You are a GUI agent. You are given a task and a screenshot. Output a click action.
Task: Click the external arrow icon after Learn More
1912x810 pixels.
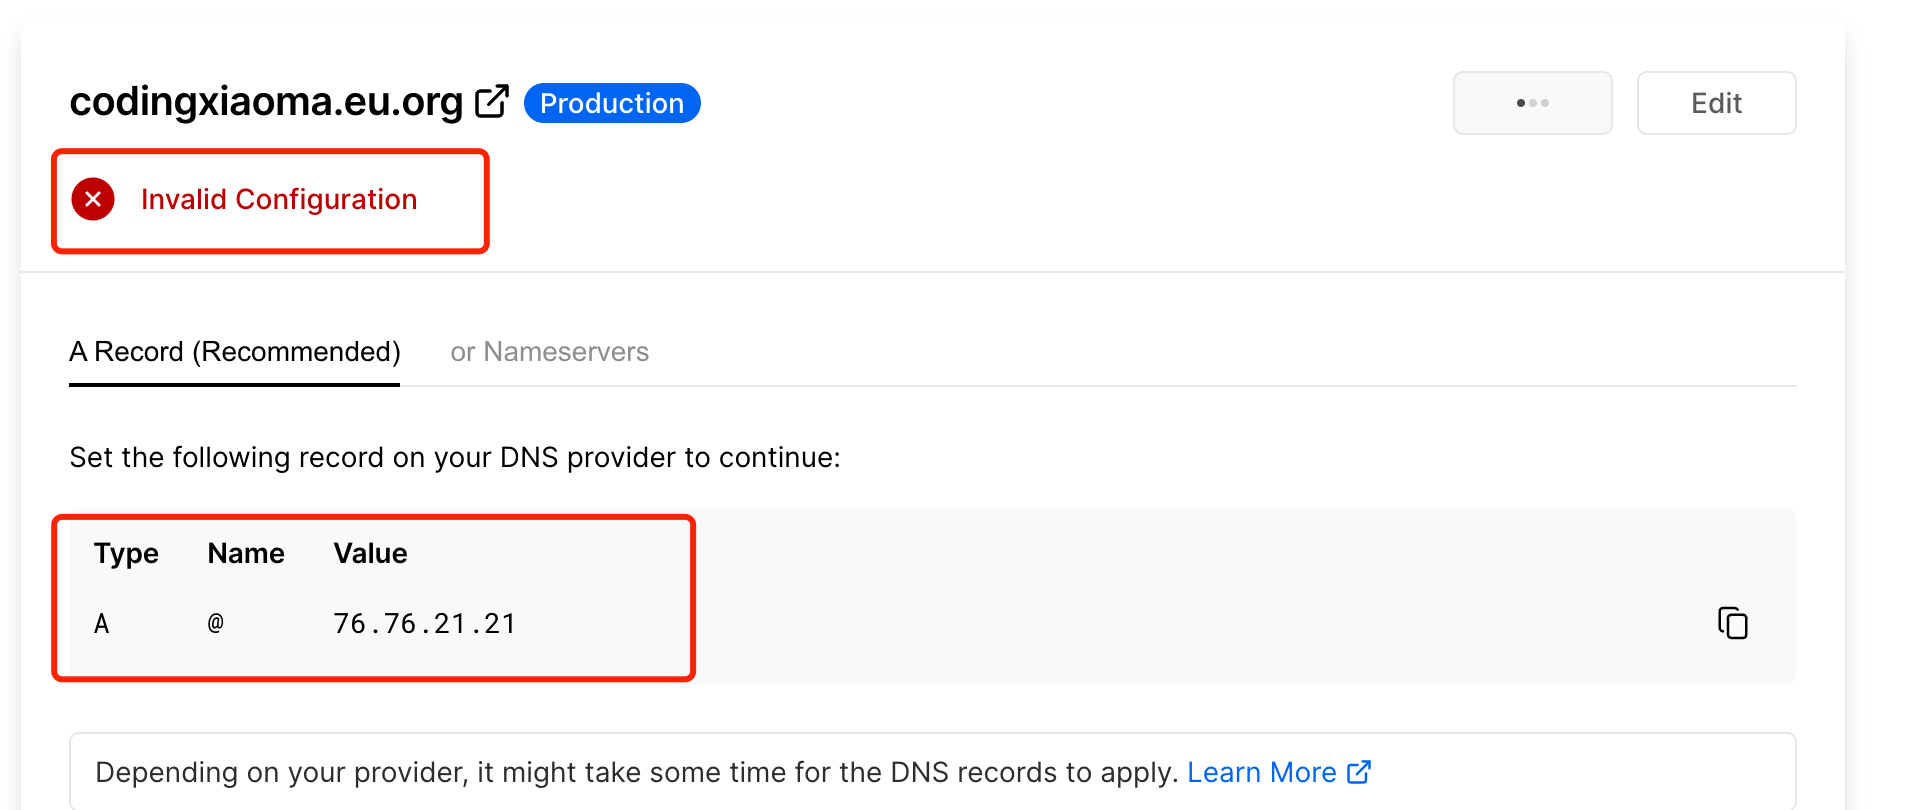(1359, 772)
